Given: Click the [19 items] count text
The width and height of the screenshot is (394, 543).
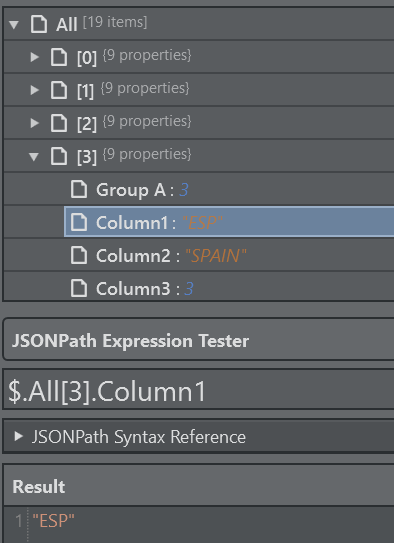Looking at the screenshot, I should pyautogui.click(x=115, y=23).
